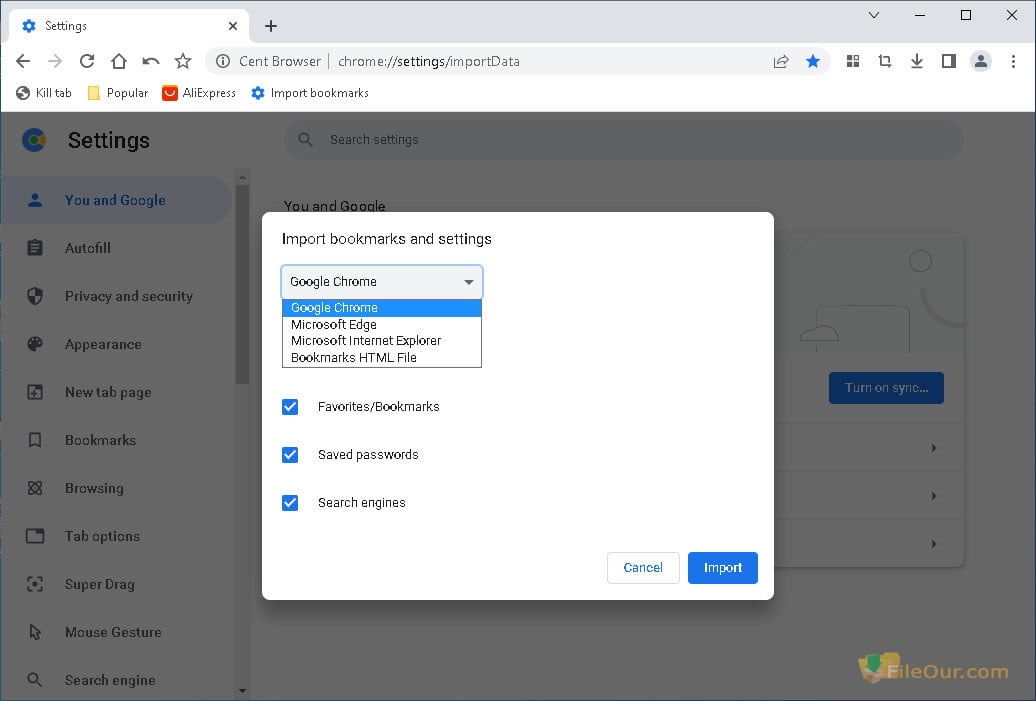
Task: Open Privacy and security section
Action: (116, 296)
